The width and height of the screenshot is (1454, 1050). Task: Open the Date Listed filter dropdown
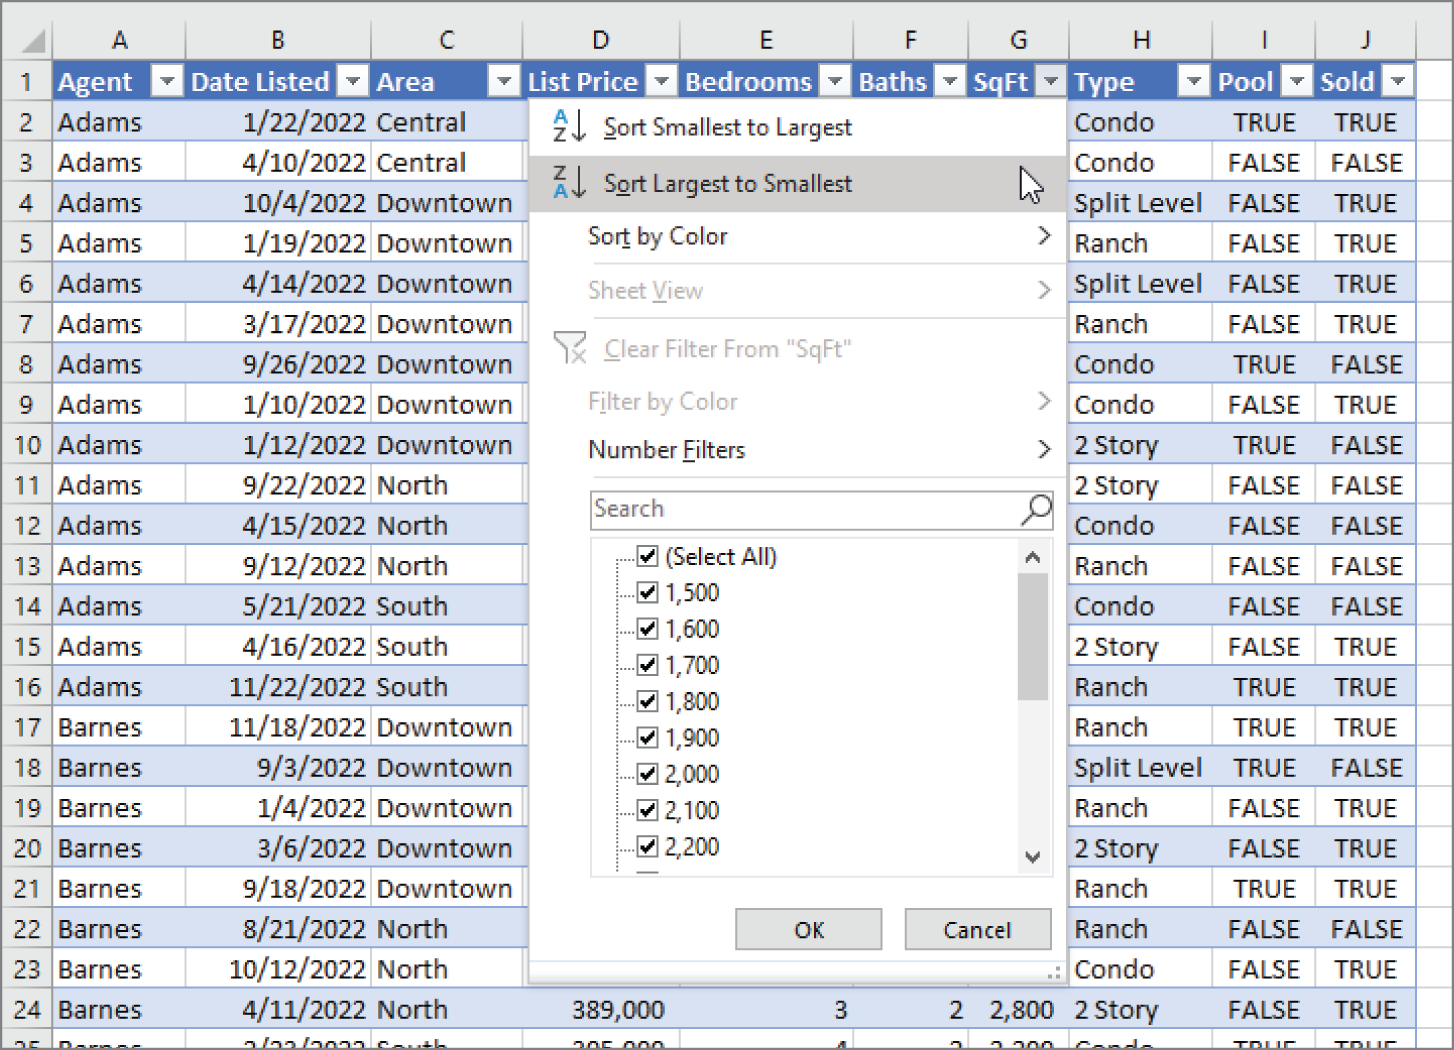[x=353, y=81]
